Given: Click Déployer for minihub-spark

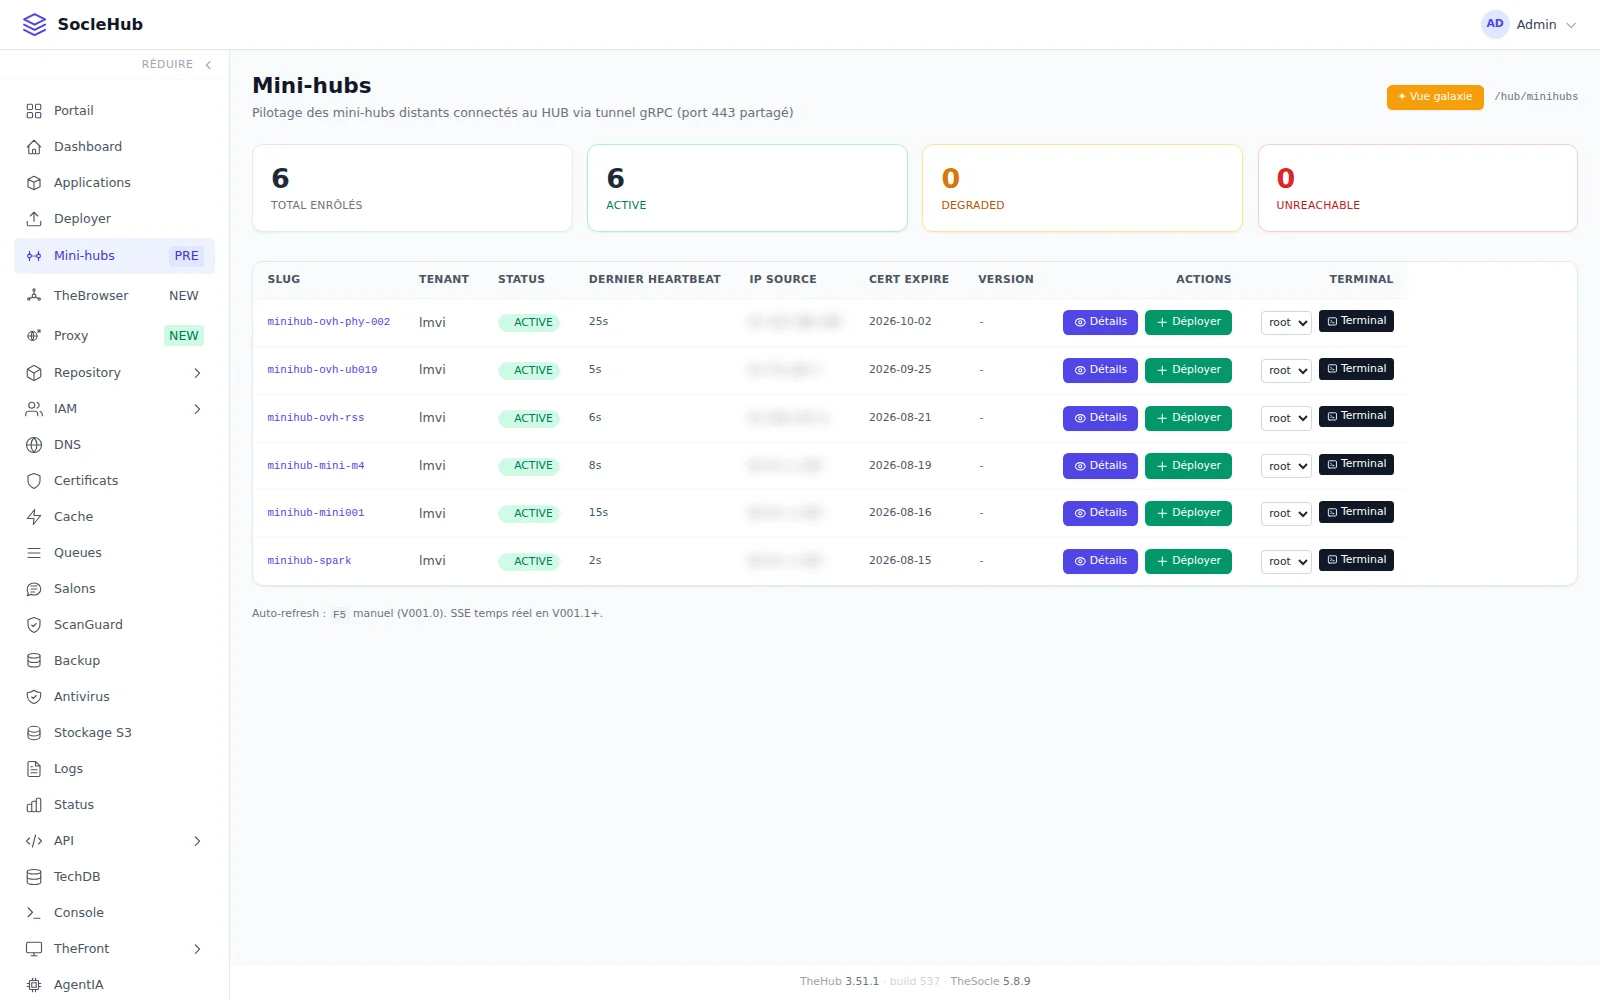Looking at the screenshot, I should pos(1188,561).
